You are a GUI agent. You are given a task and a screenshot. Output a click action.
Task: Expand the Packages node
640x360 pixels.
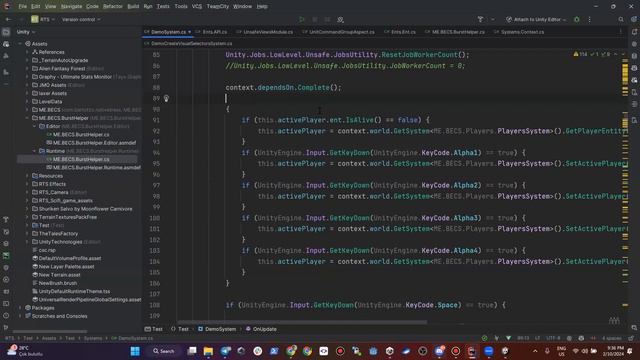20,308
